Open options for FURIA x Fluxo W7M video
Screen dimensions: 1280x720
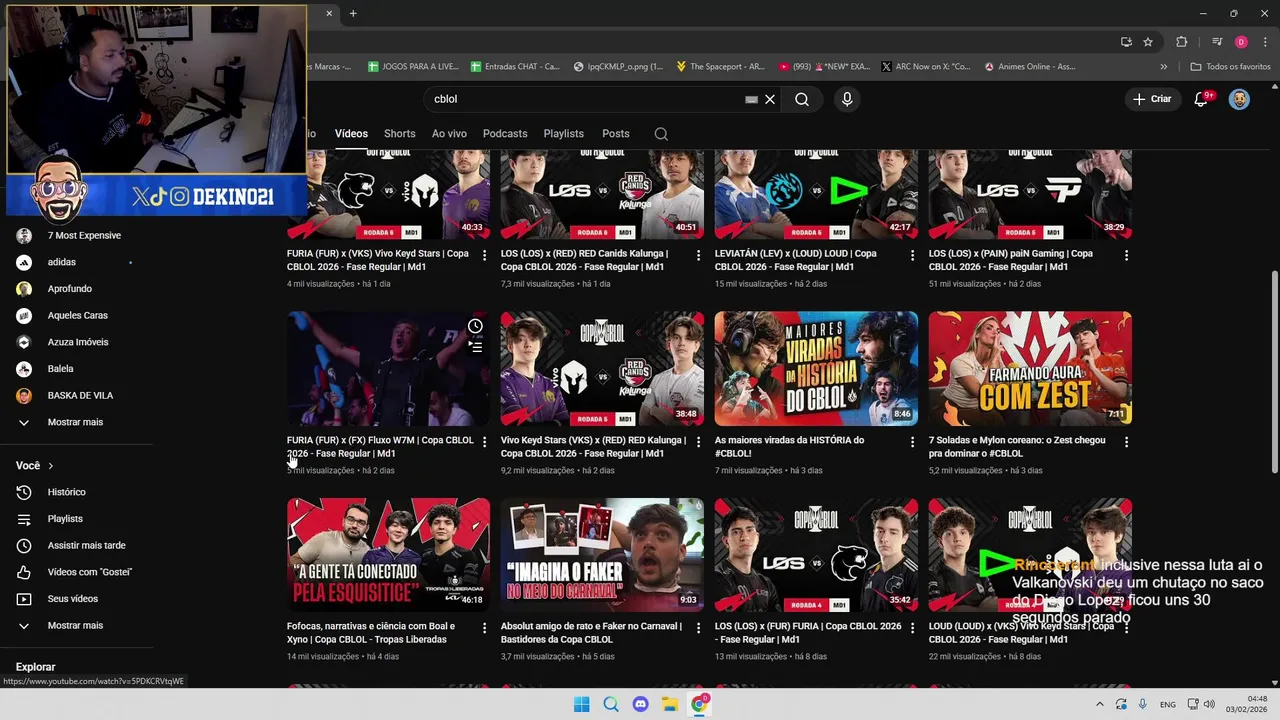(484, 442)
